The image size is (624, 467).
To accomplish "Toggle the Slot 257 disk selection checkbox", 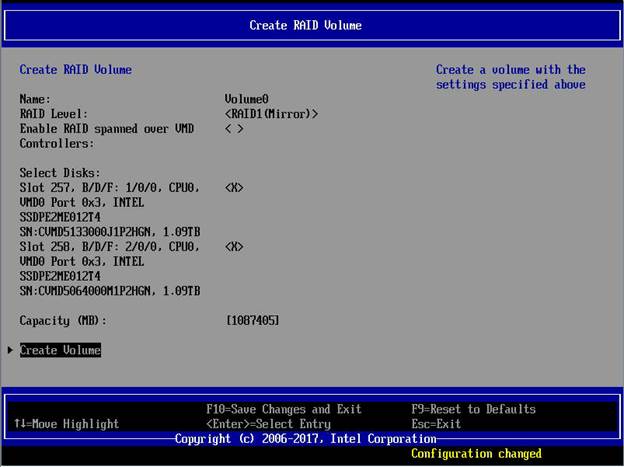I will point(234,188).
